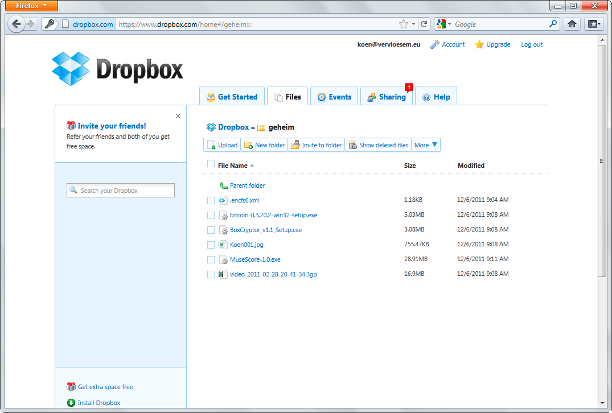The height and width of the screenshot is (413, 612).
Task: Check the box for Koen001.jpg
Action: pos(211,245)
